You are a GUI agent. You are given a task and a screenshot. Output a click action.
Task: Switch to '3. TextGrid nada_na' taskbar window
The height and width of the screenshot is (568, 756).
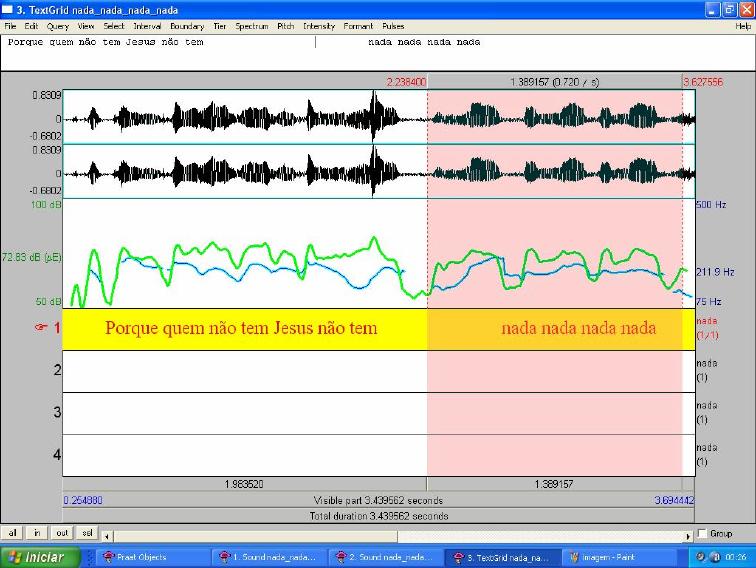coord(503,557)
